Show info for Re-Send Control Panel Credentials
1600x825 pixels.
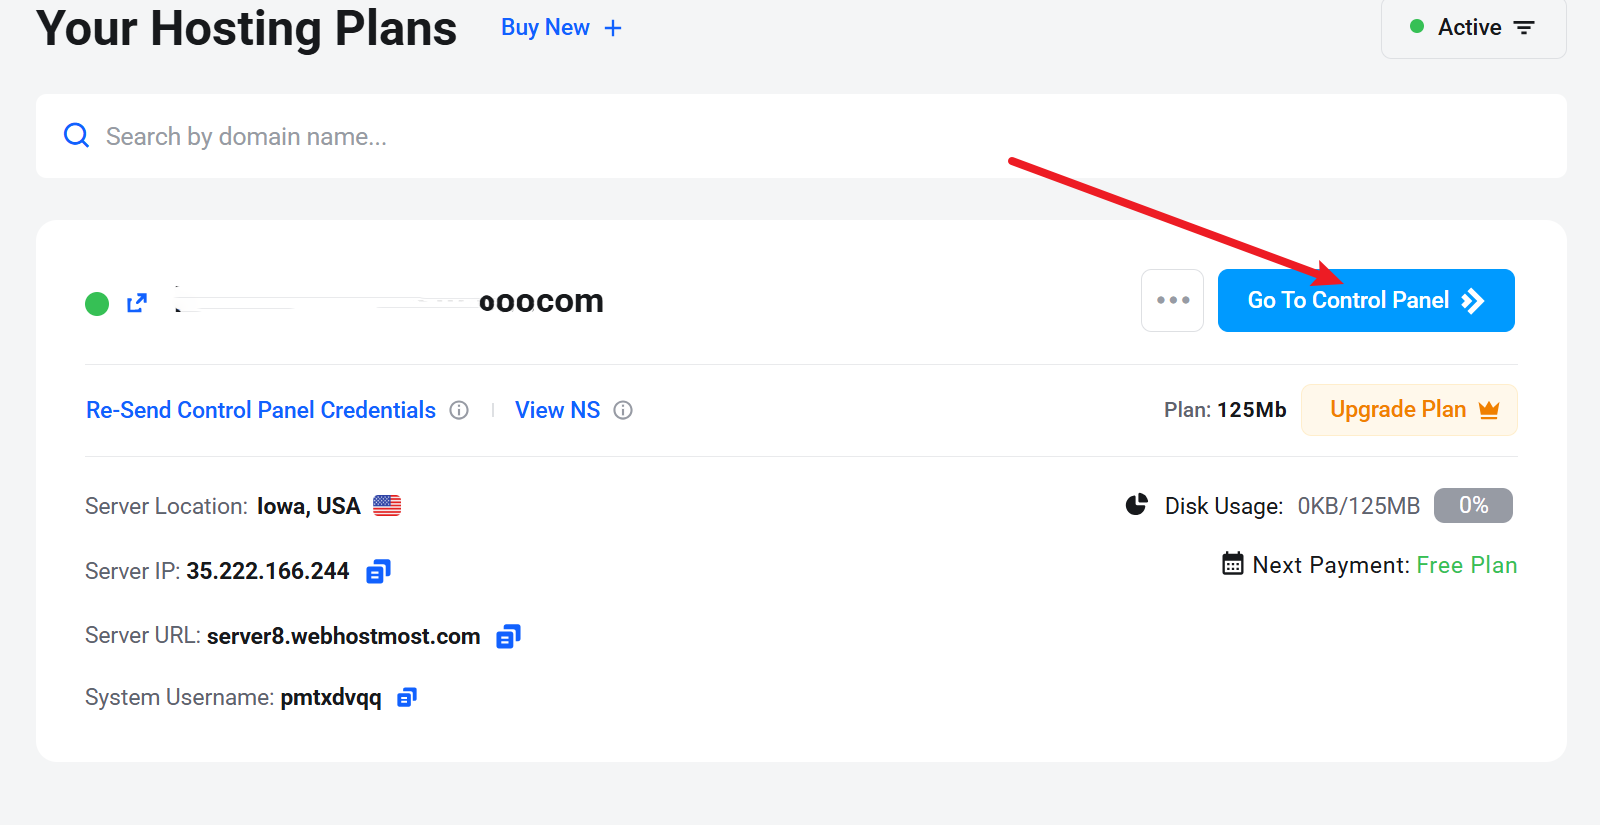click(x=459, y=410)
